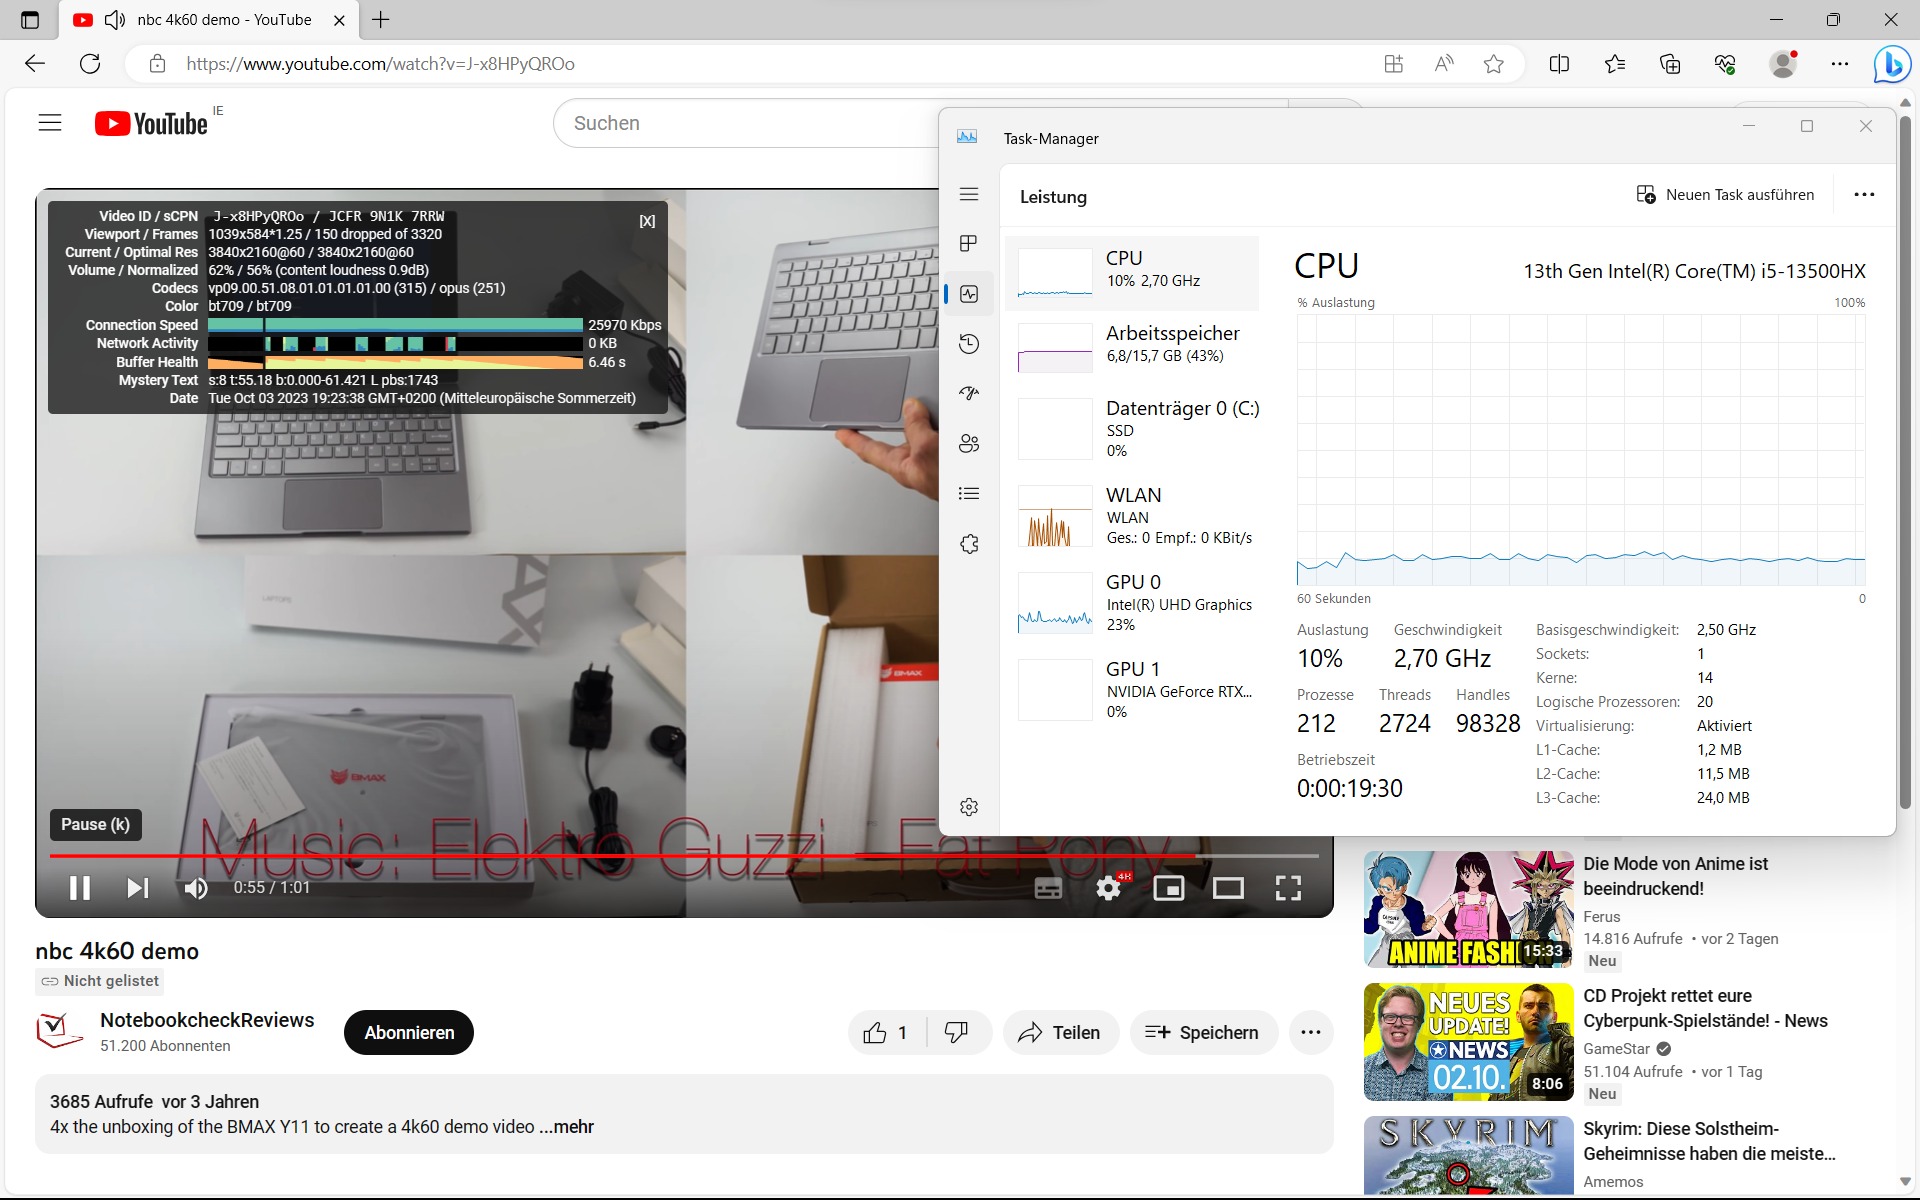The height and width of the screenshot is (1200, 1920).
Task: Pause the playing video
Action: point(80,888)
